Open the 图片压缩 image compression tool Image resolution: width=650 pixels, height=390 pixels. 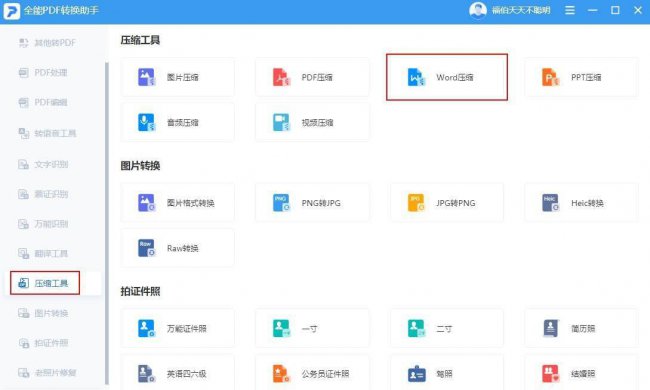pos(177,77)
